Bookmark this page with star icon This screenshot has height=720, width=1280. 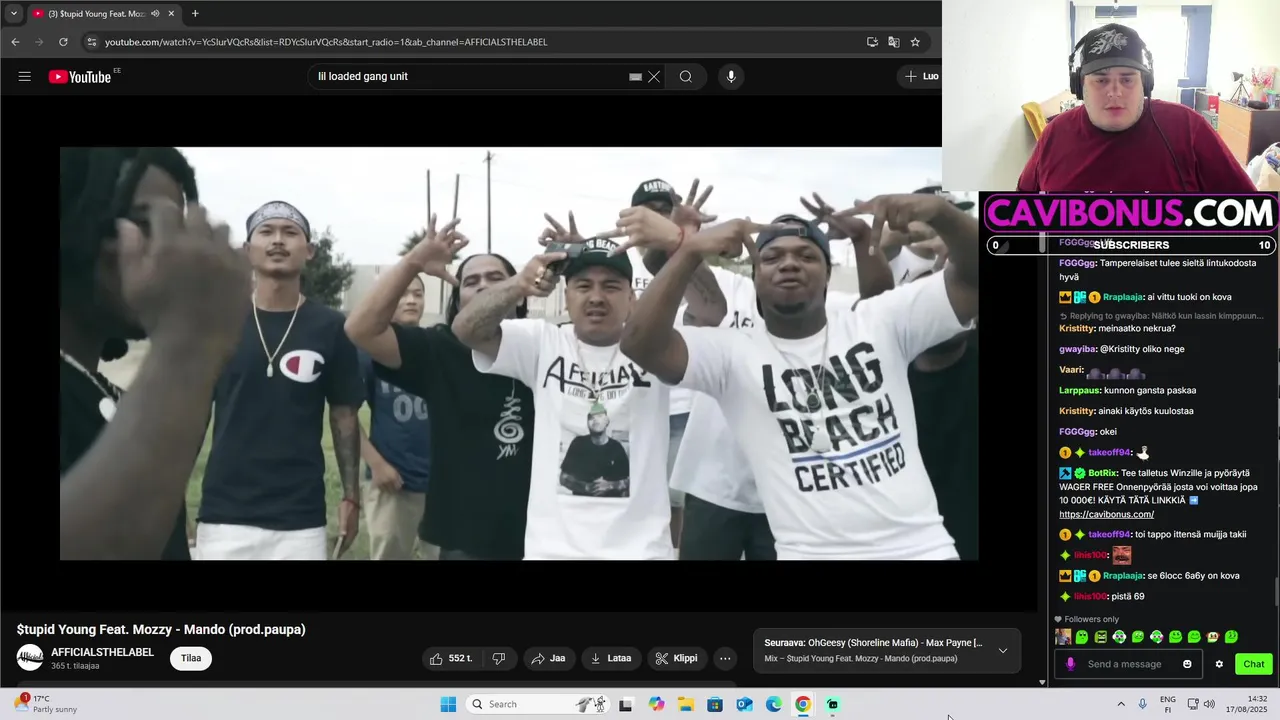[915, 42]
